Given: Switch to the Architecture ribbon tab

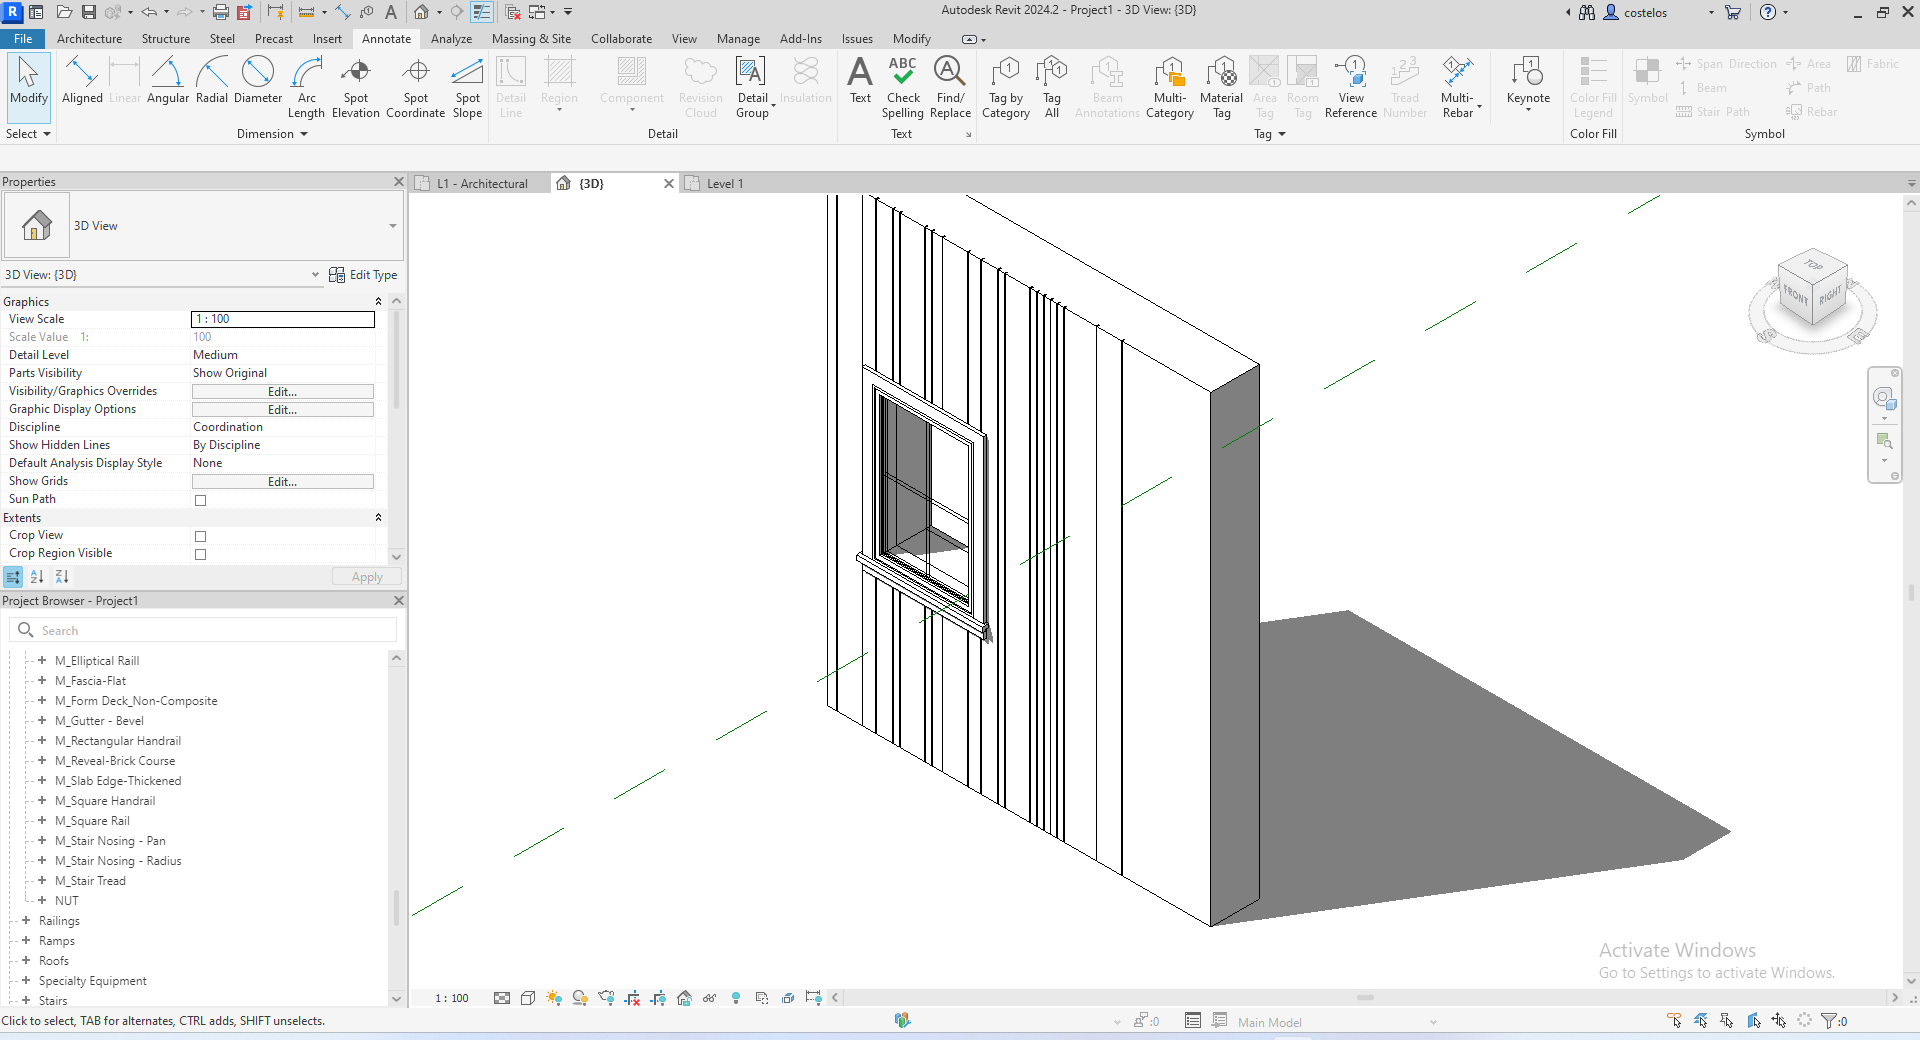Looking at the screenshot, I should (89, 39).
